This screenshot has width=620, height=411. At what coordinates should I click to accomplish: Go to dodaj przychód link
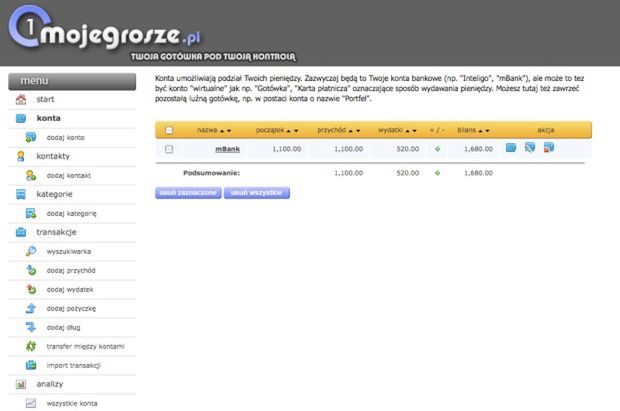point(71,271)
